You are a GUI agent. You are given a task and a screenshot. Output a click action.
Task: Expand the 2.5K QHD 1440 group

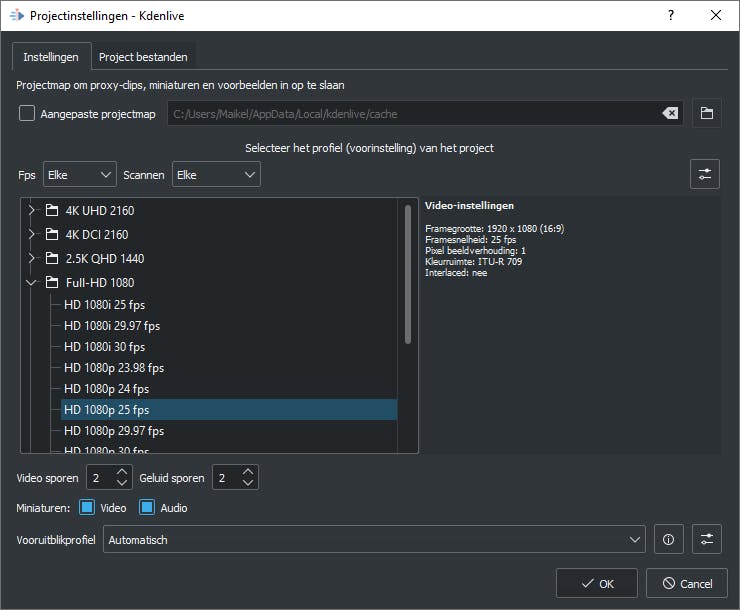[31, 259]
